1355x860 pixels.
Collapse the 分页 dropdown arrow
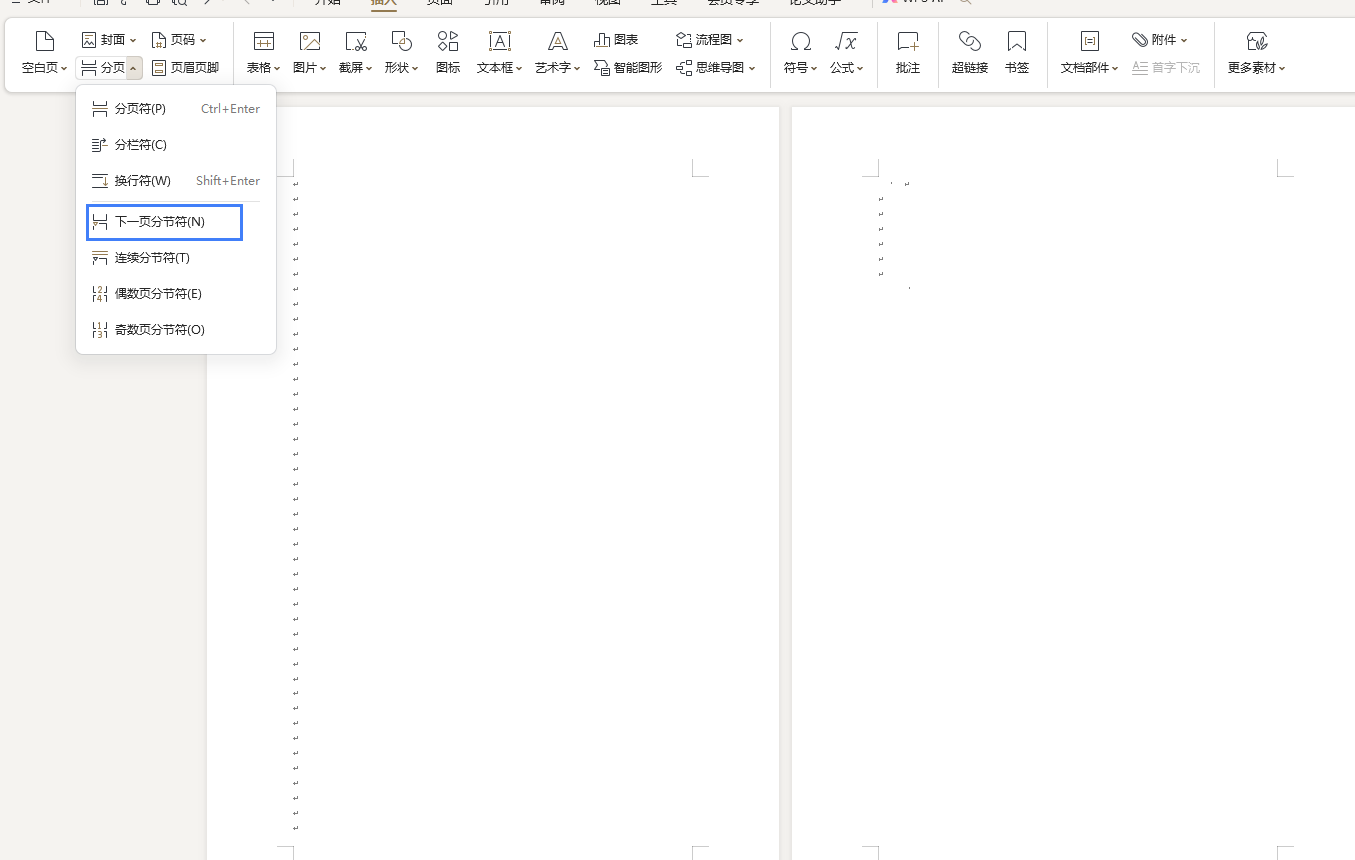pyautogui.click(x=134, y=68)
